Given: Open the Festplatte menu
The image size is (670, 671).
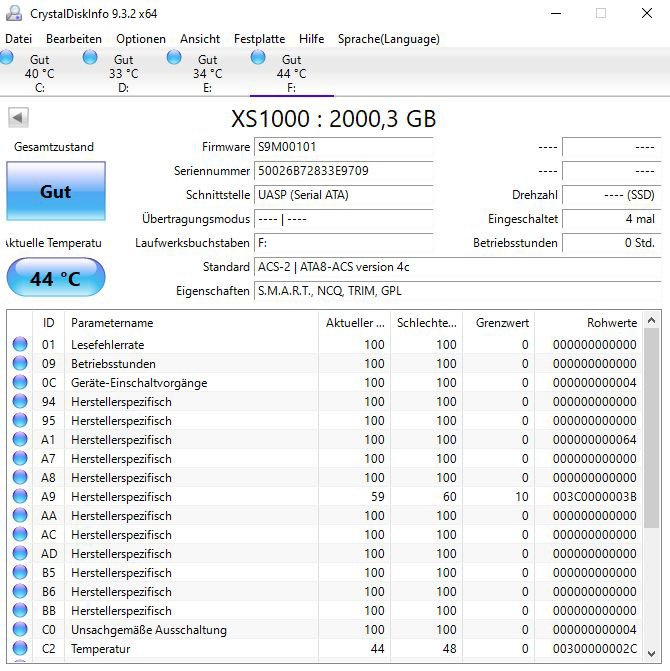Looking at the screenshot, I should 259,39.
